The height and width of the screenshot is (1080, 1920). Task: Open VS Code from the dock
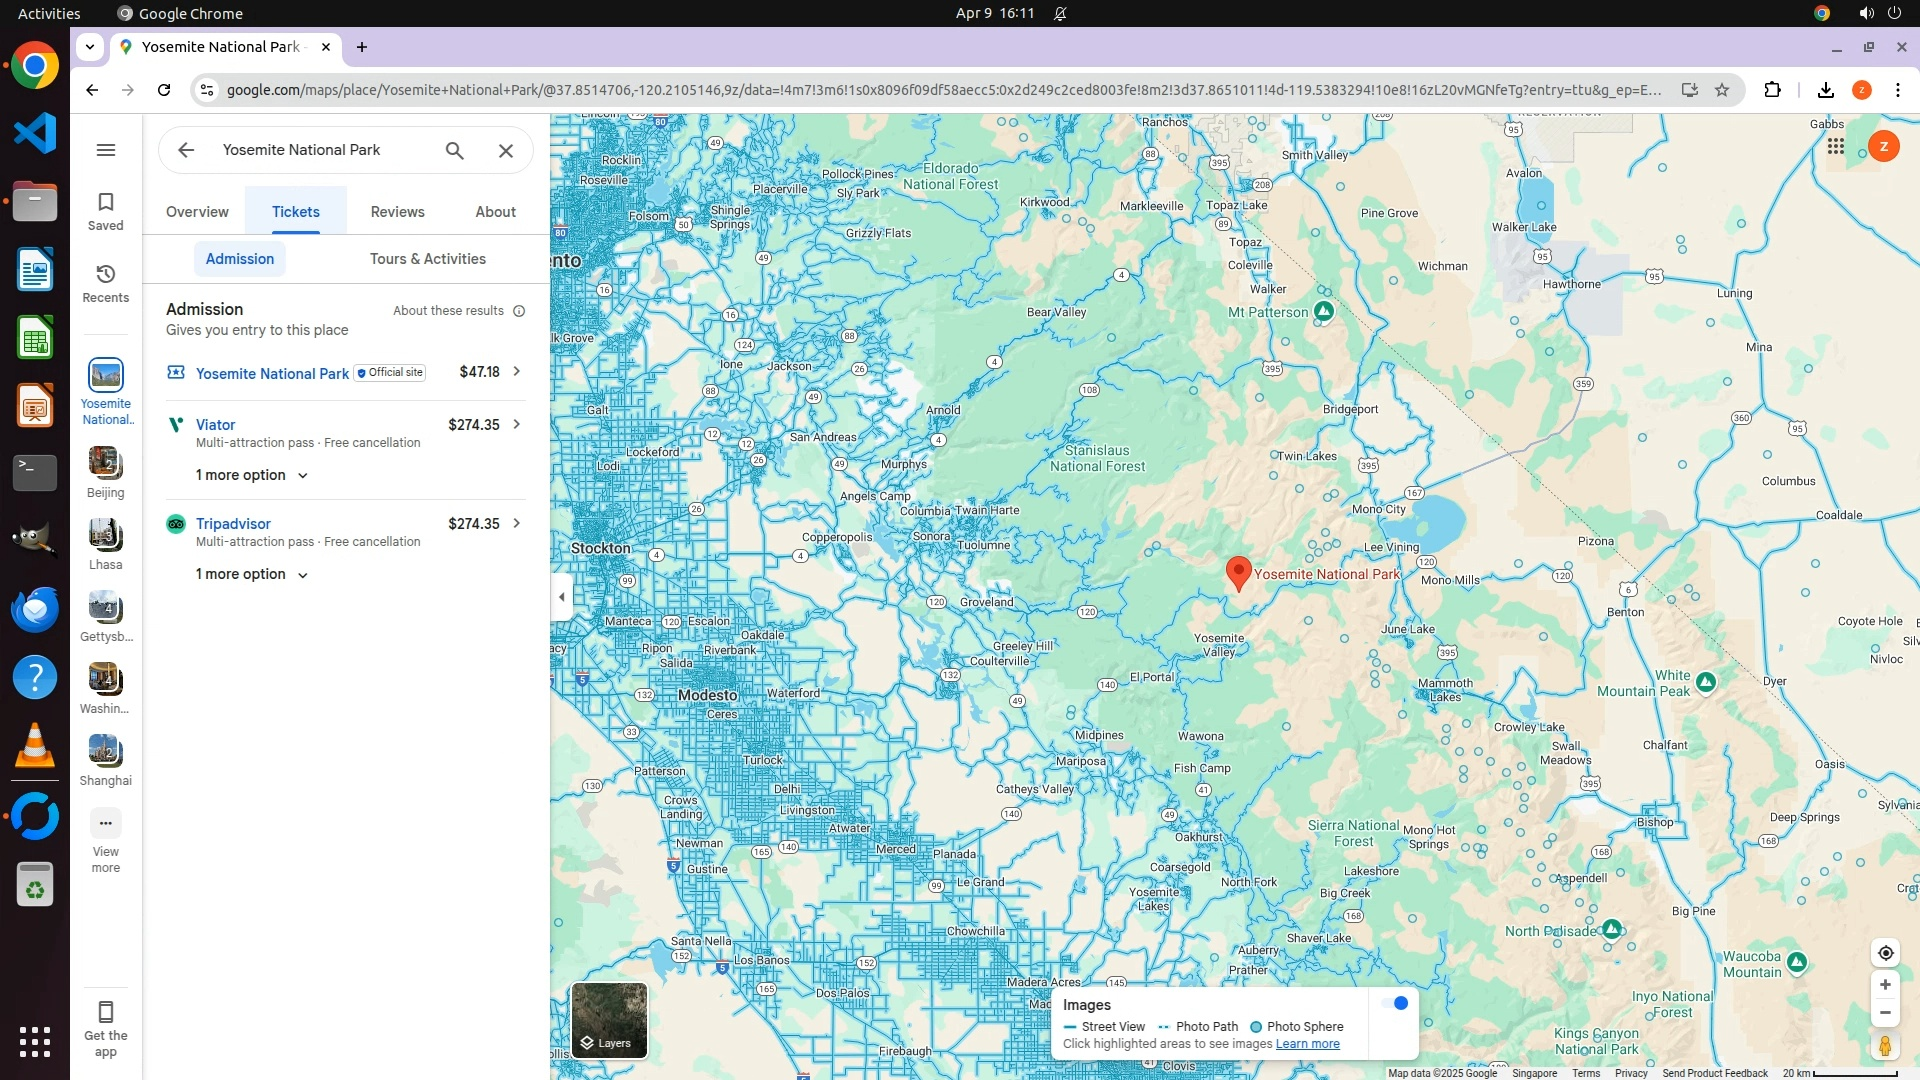(35, 133)
